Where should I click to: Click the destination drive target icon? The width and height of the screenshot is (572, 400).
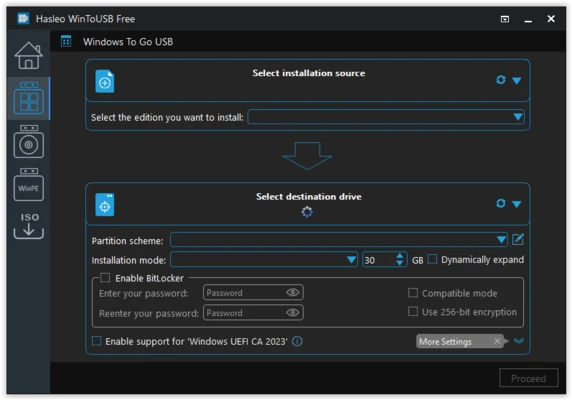click(x=105, y=205)
